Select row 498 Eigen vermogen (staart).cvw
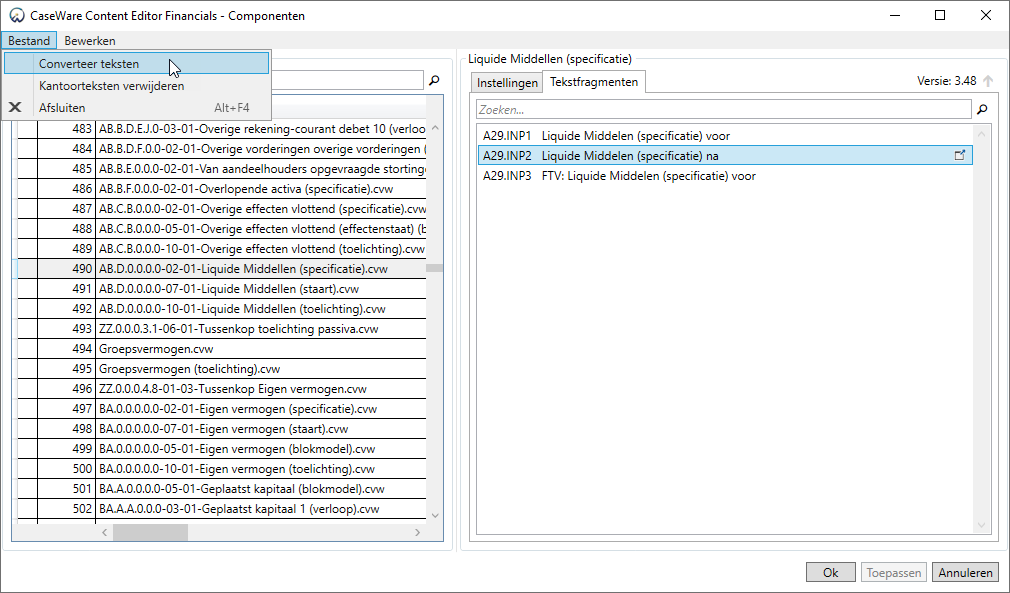Viewport: 1010px width, 593px height. click(x=222, y=428)
